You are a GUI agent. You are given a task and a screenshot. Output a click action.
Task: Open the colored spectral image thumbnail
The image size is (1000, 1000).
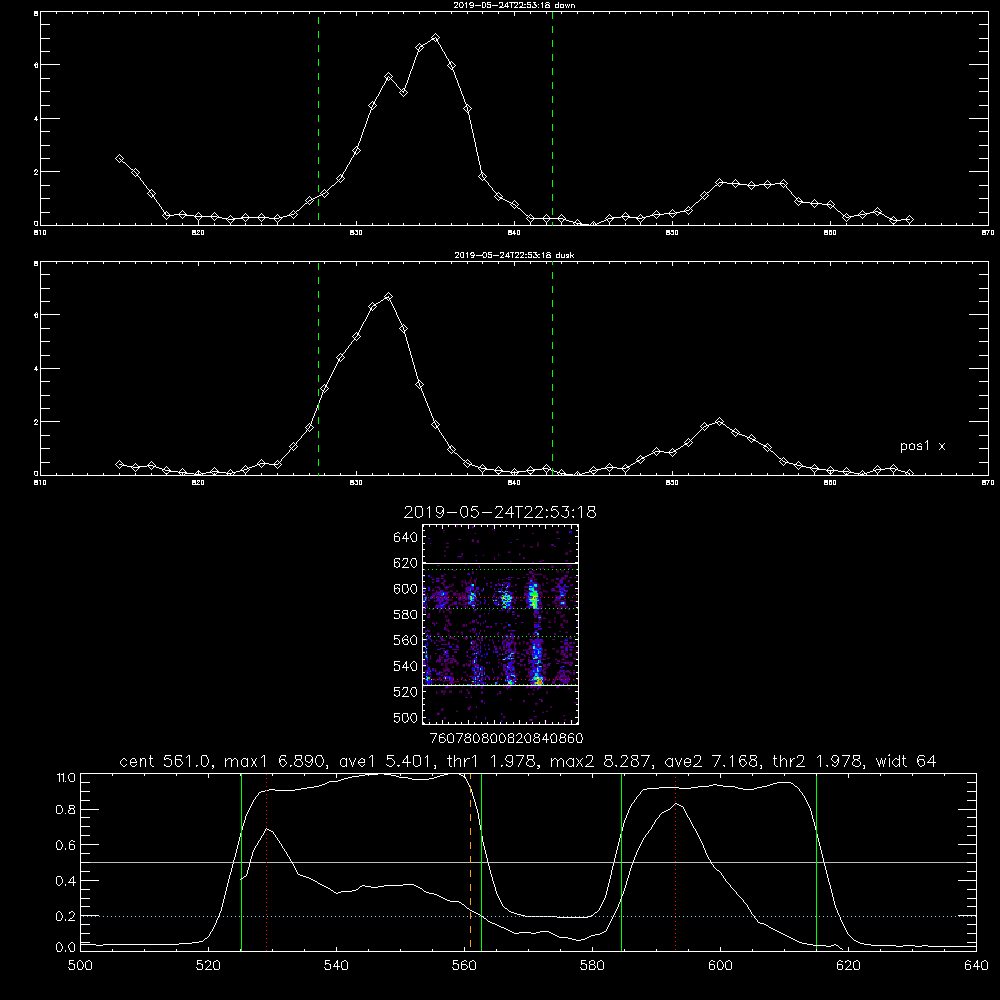[501, 624]
